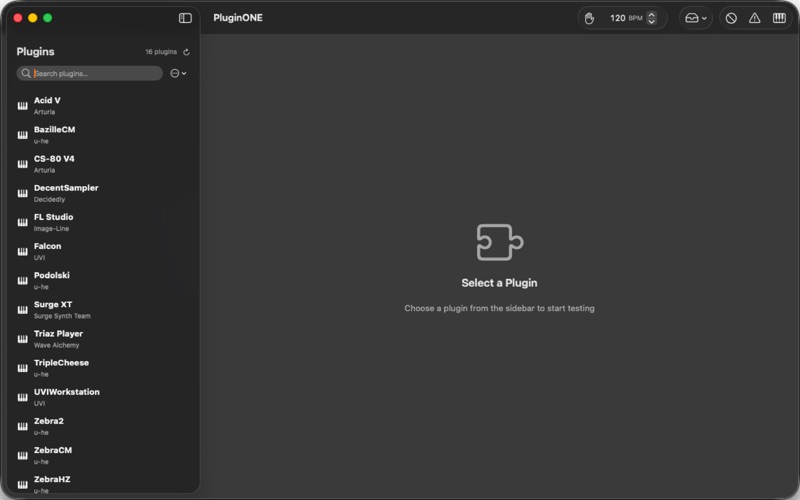Screen dimensions: 800x500
Task: Click the 16 plugins count label
Action: coord(161,52)
